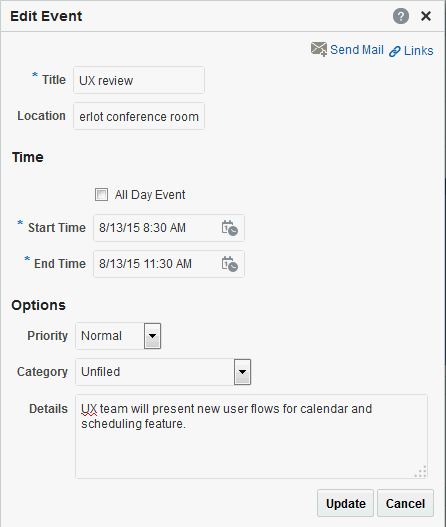Click into the Title input field
Image resolution: width=446 pixels, height=527 pixels.
[139, 80]
